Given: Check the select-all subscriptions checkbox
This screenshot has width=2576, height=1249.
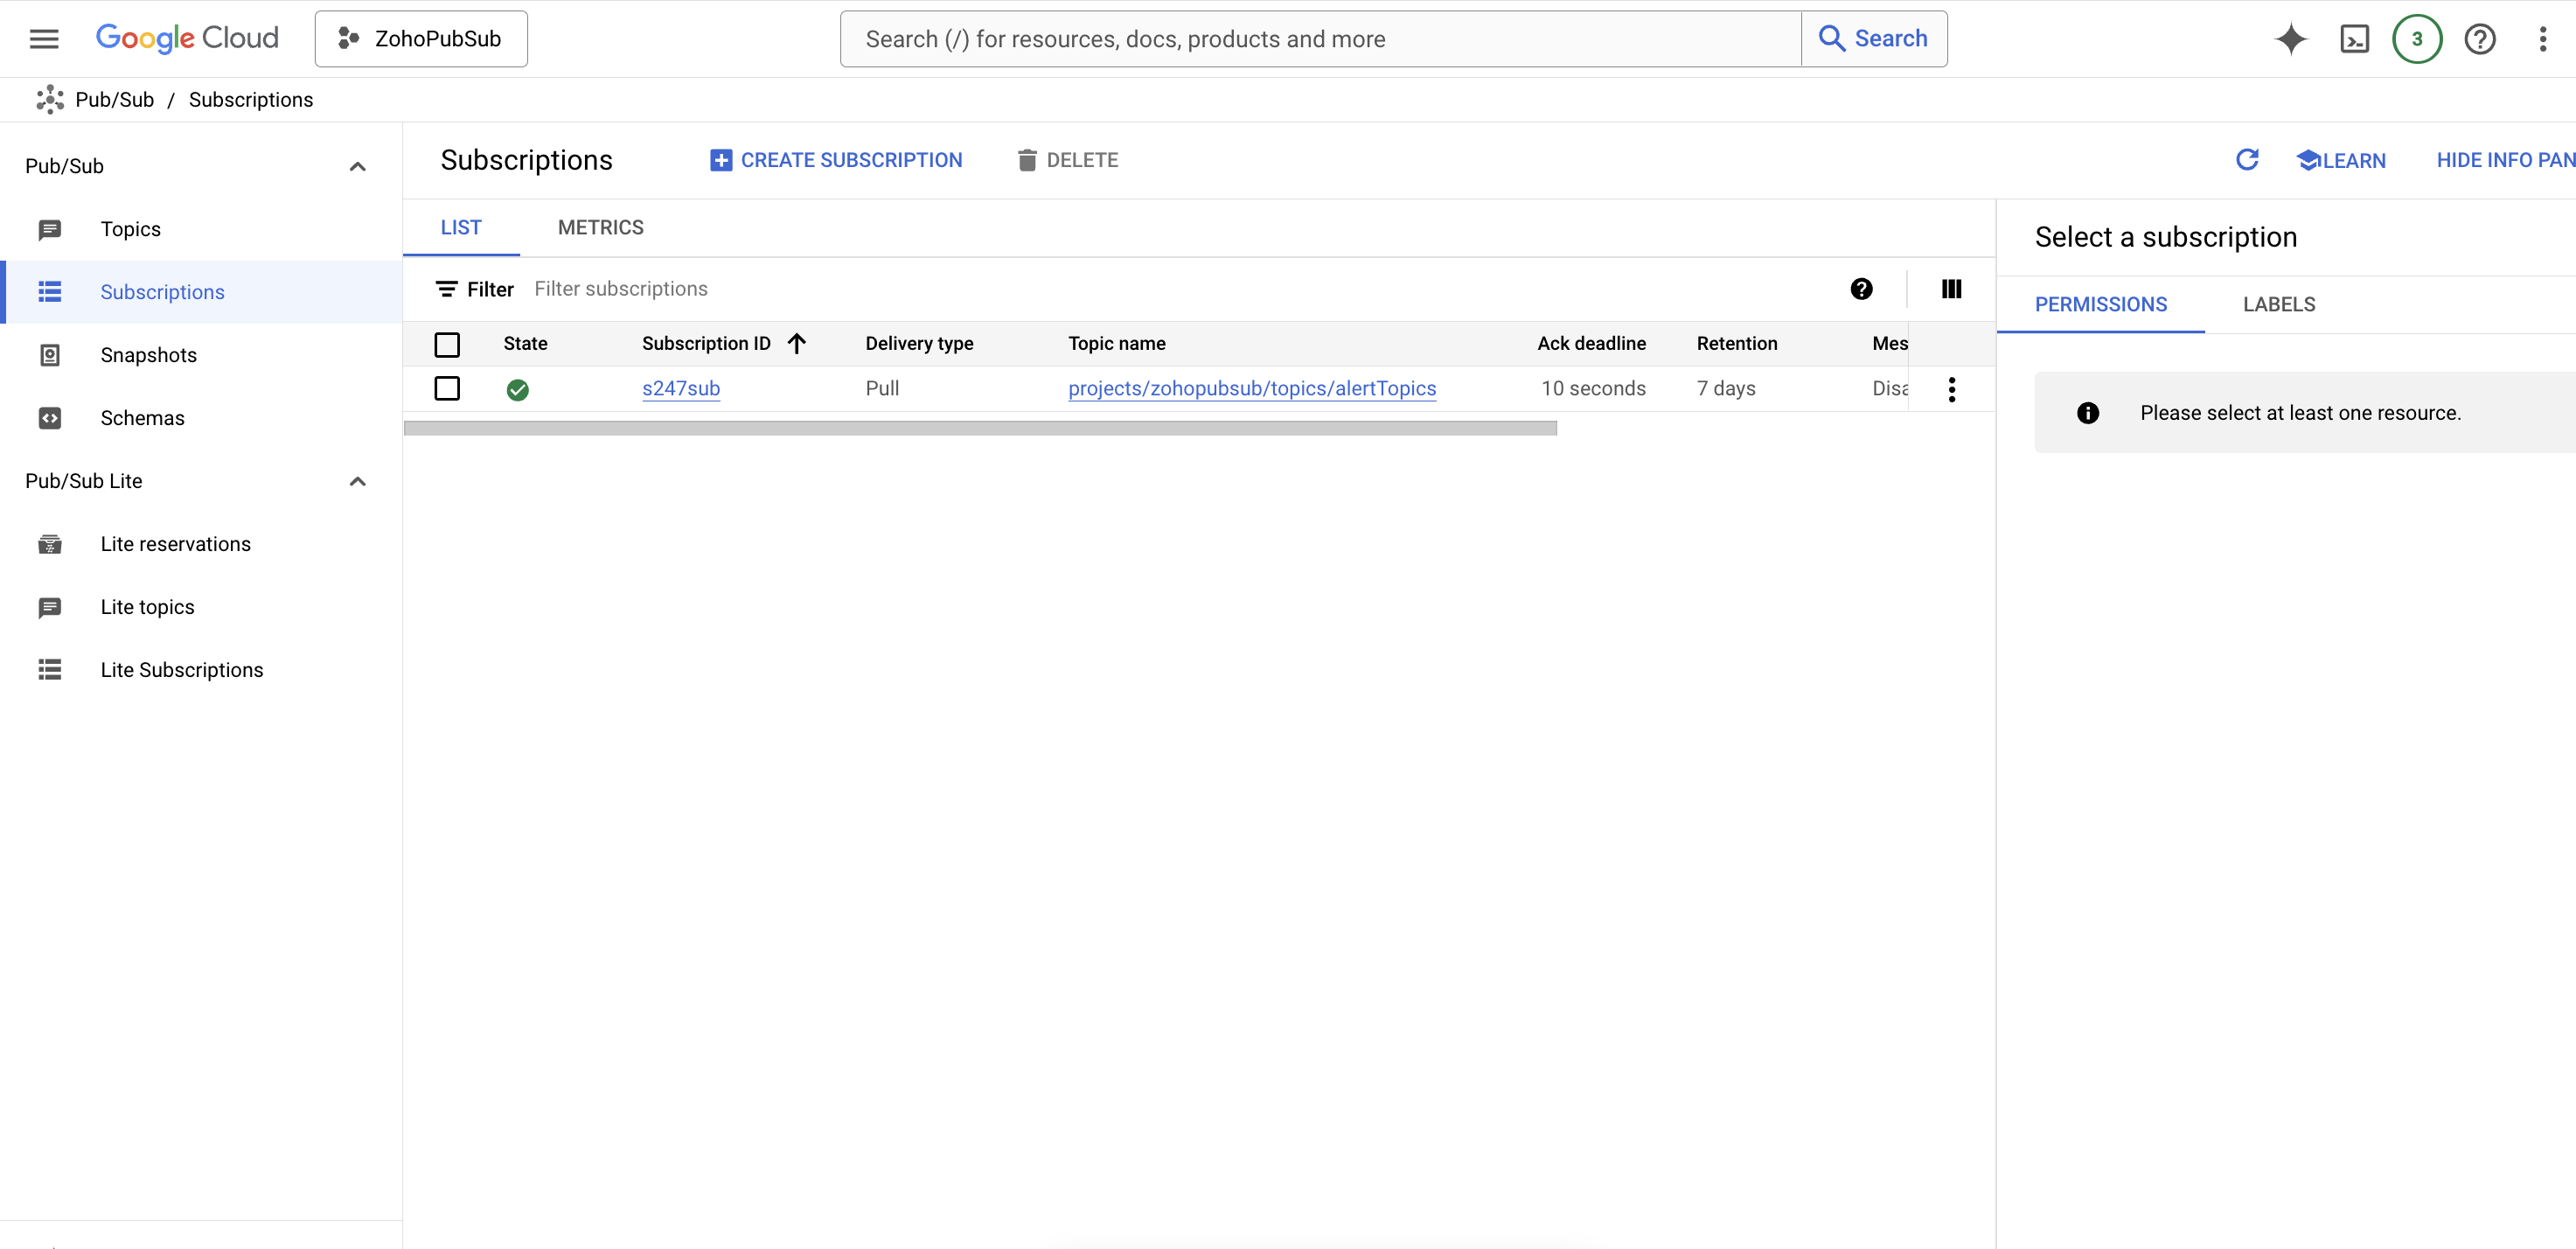Looking at the screenshot, I should pos(447,344).
